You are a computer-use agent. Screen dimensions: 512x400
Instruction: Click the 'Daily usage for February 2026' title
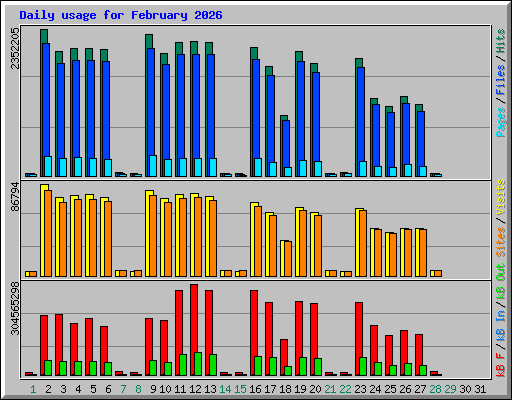pos(121,15)
